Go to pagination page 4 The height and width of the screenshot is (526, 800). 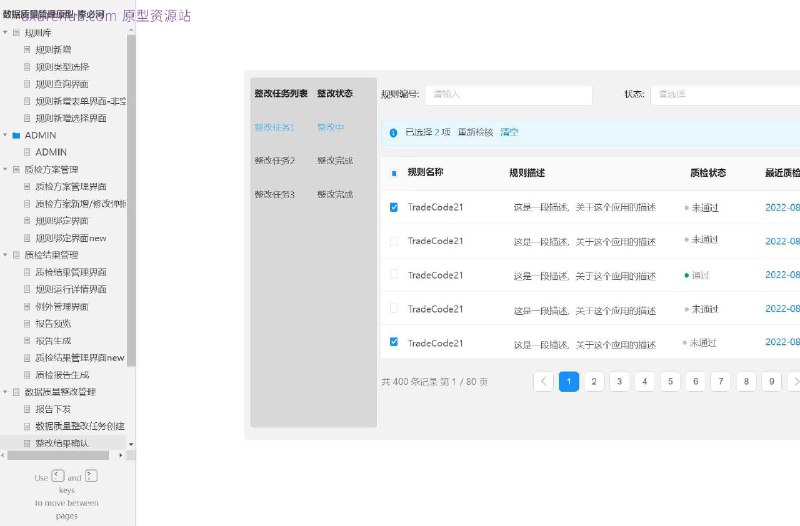point(645,382)
